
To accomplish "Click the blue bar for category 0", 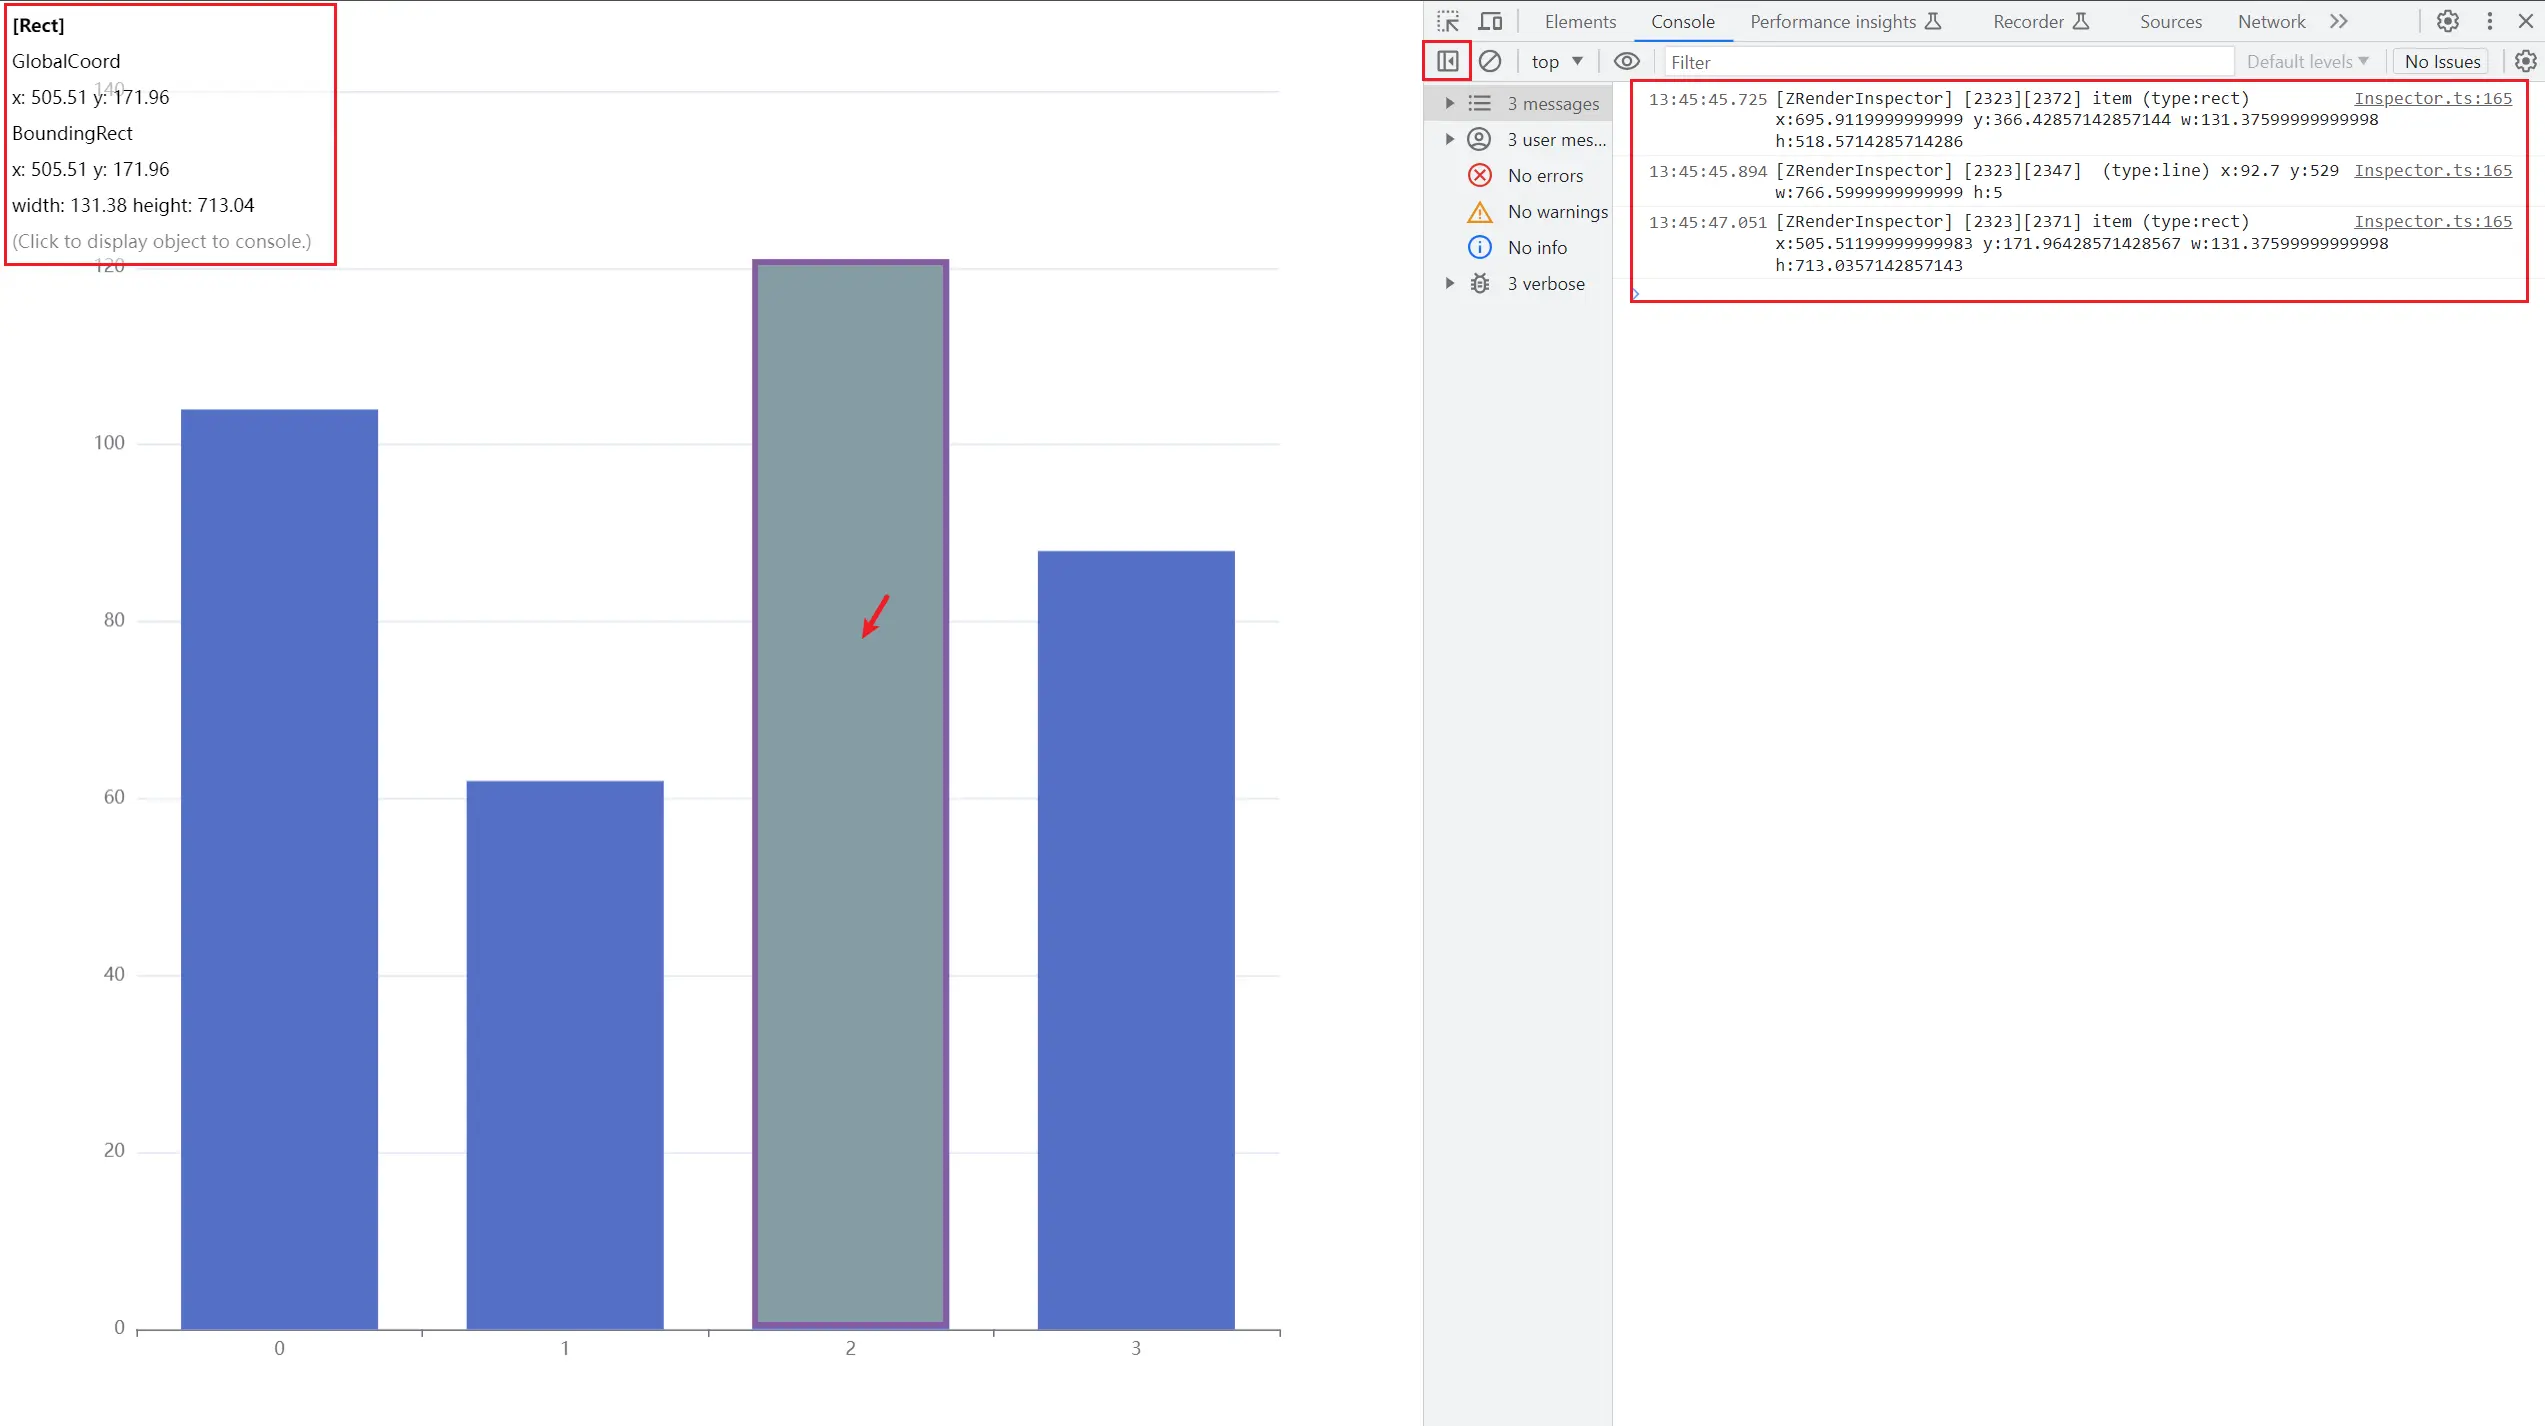I will coord(279,869).
